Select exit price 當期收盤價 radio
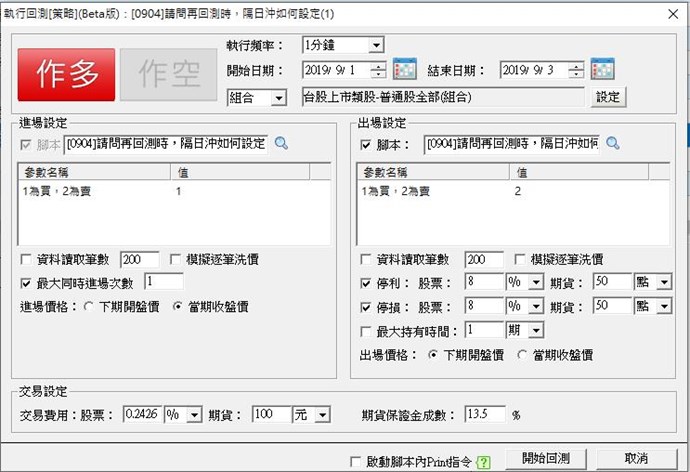 (x=522, y=355)
